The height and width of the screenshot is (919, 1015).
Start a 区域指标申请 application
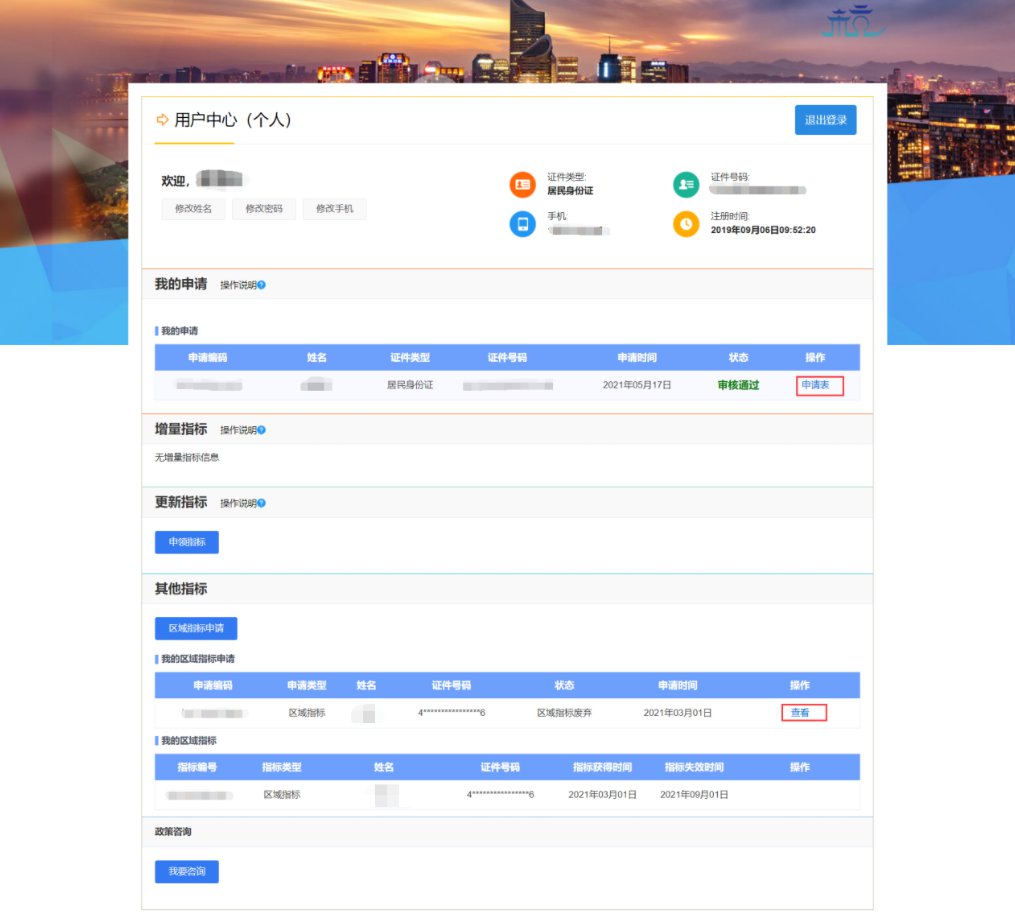click(x=196, y=628)
